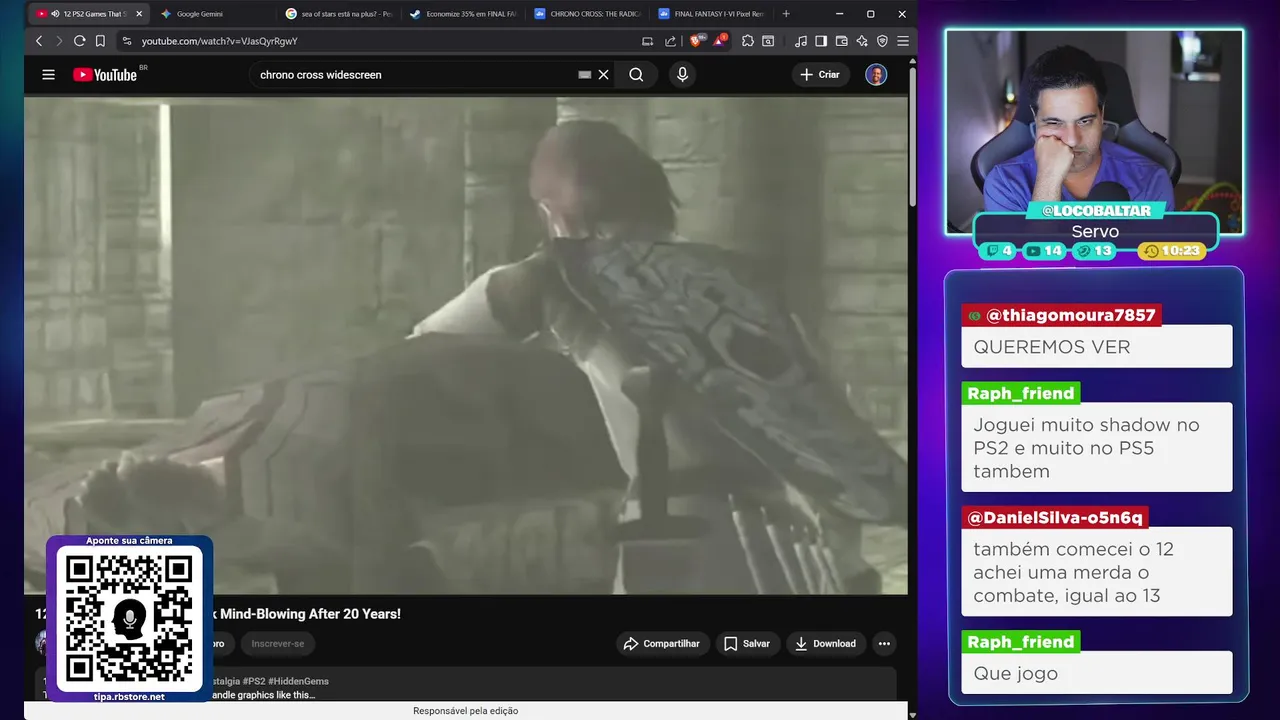Go to YouTube home via logo

point(104,75)
